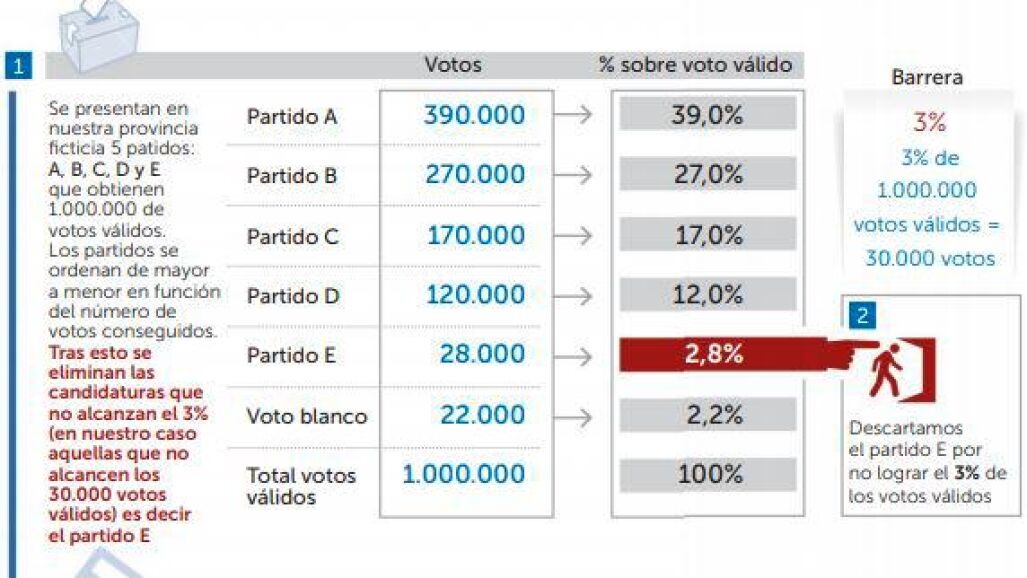Click the Partido E row label
The height and width of the screenshot is (578, 1027).
pos(292,356)
